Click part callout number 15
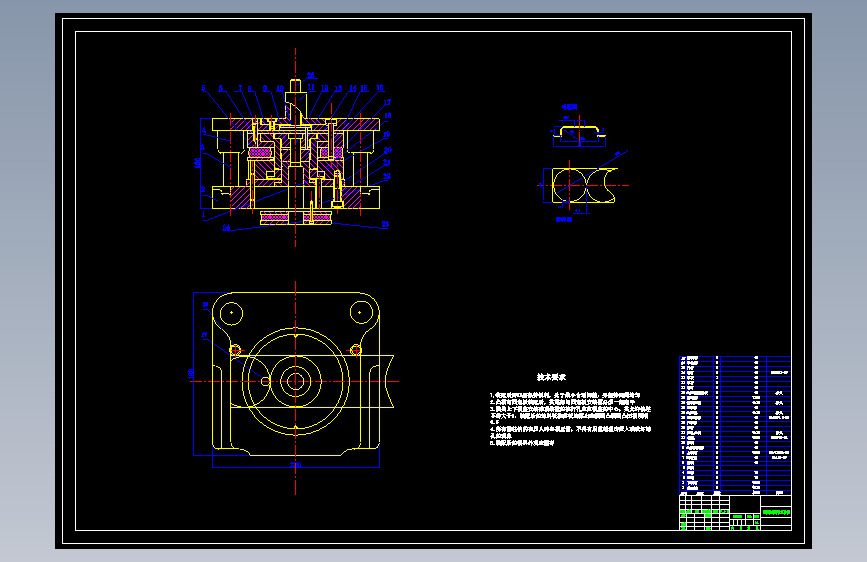867x562 pixels. (x=364, y=88)
